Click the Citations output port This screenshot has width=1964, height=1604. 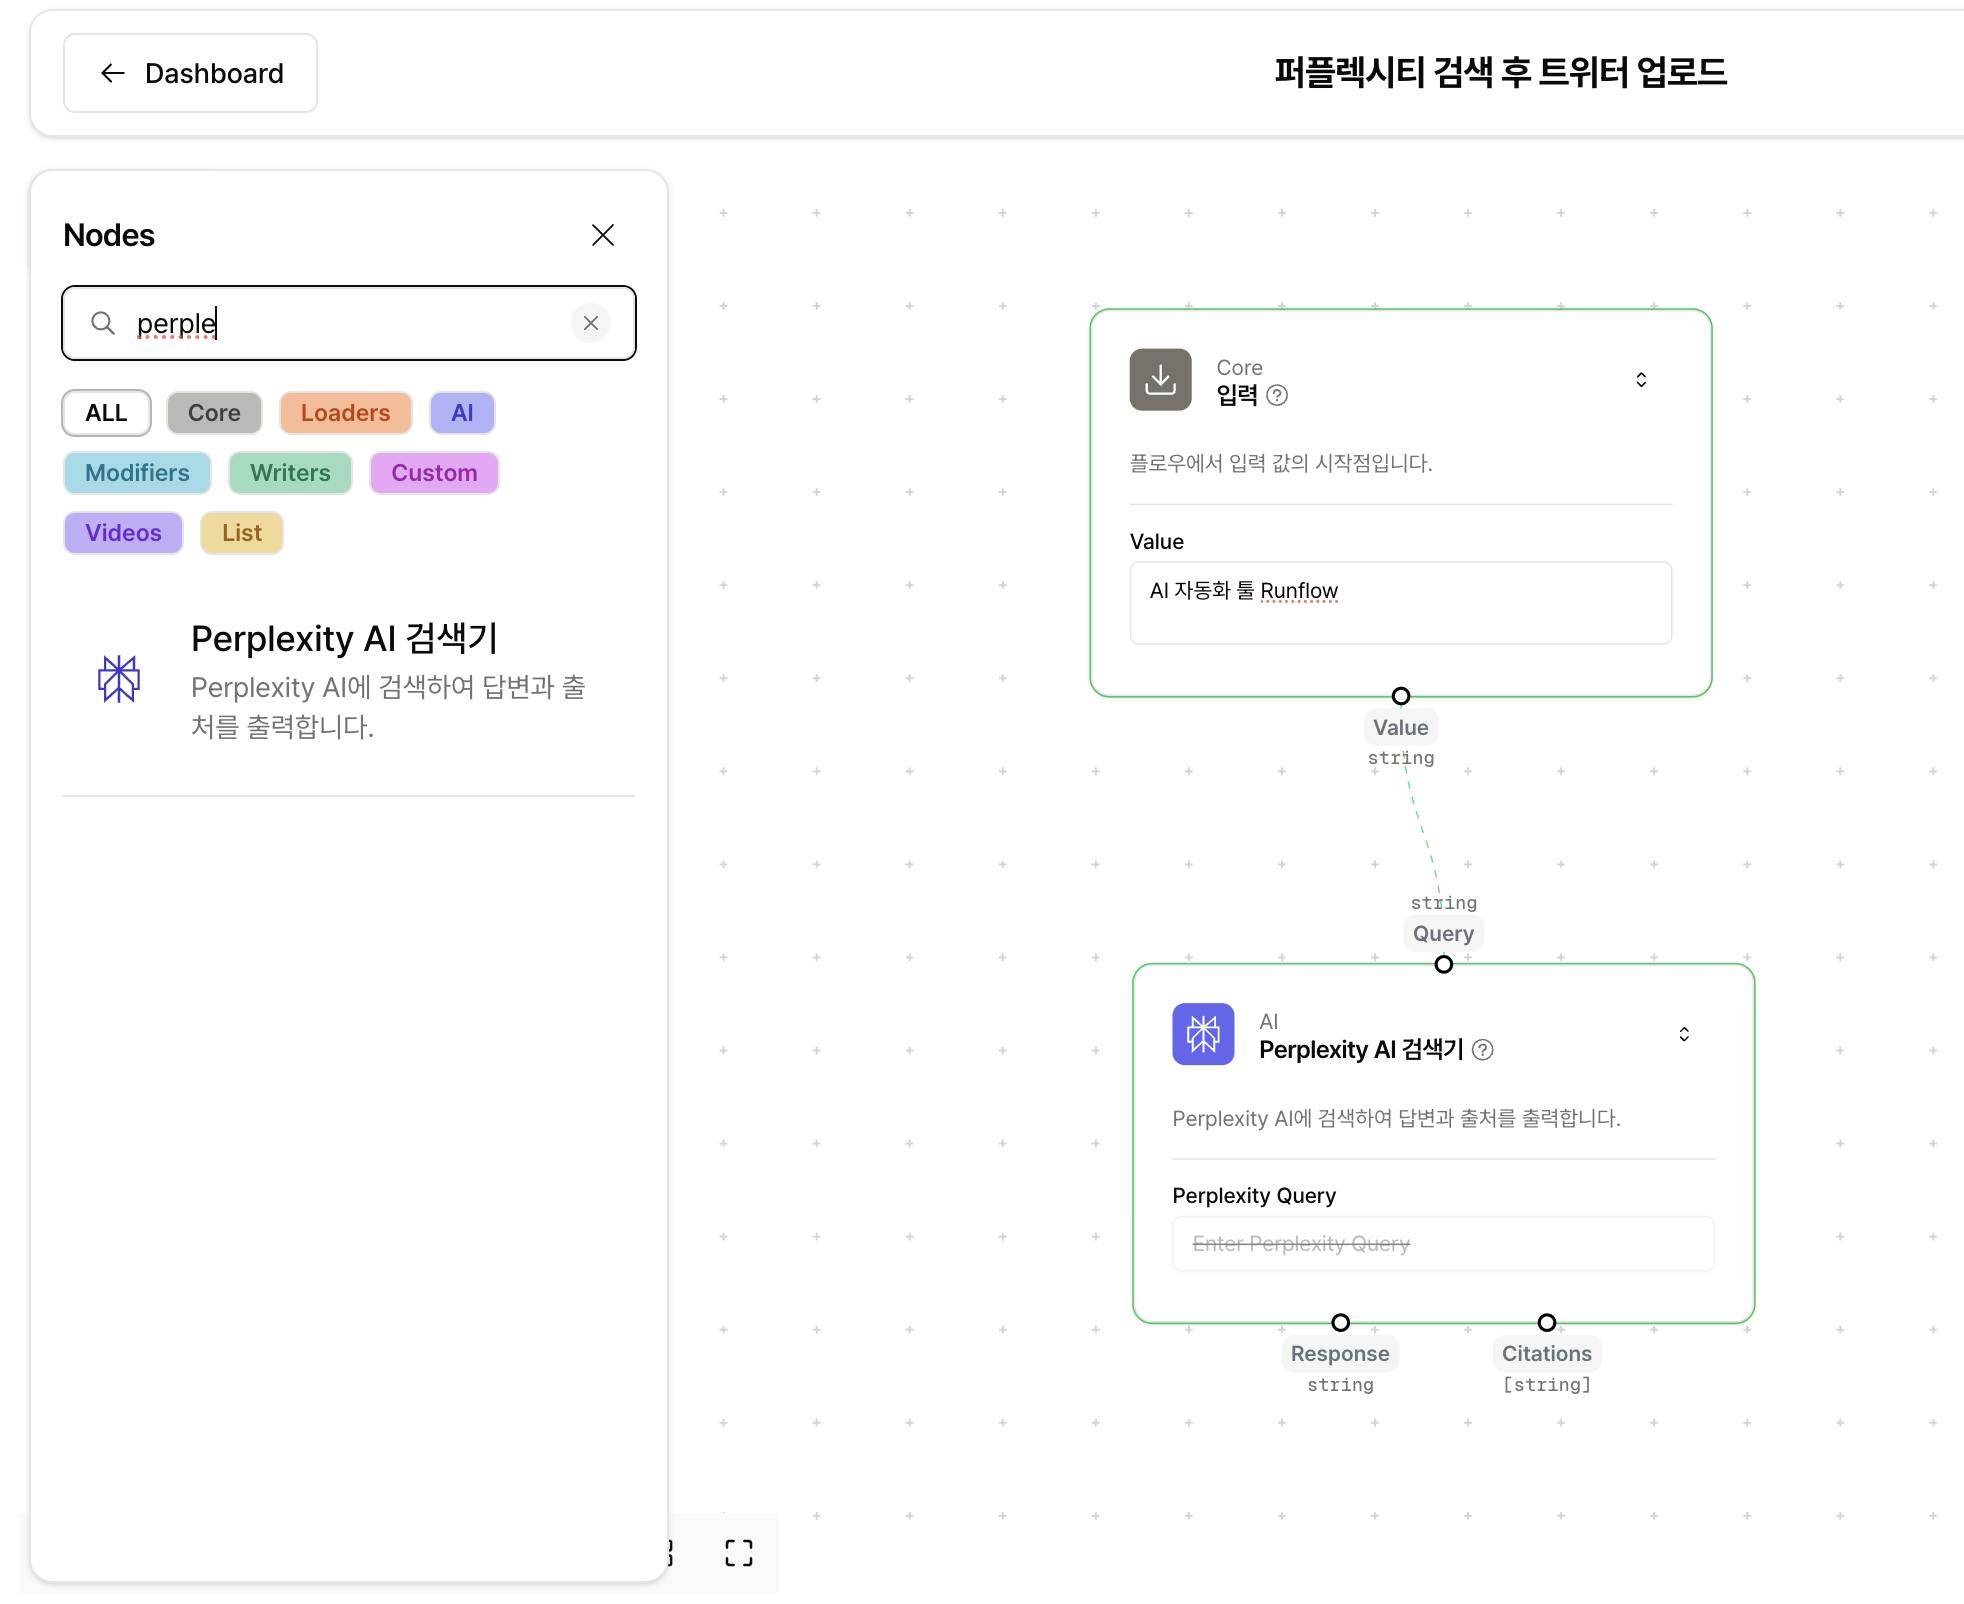pyautogui.click(x=1547, y=1323)
